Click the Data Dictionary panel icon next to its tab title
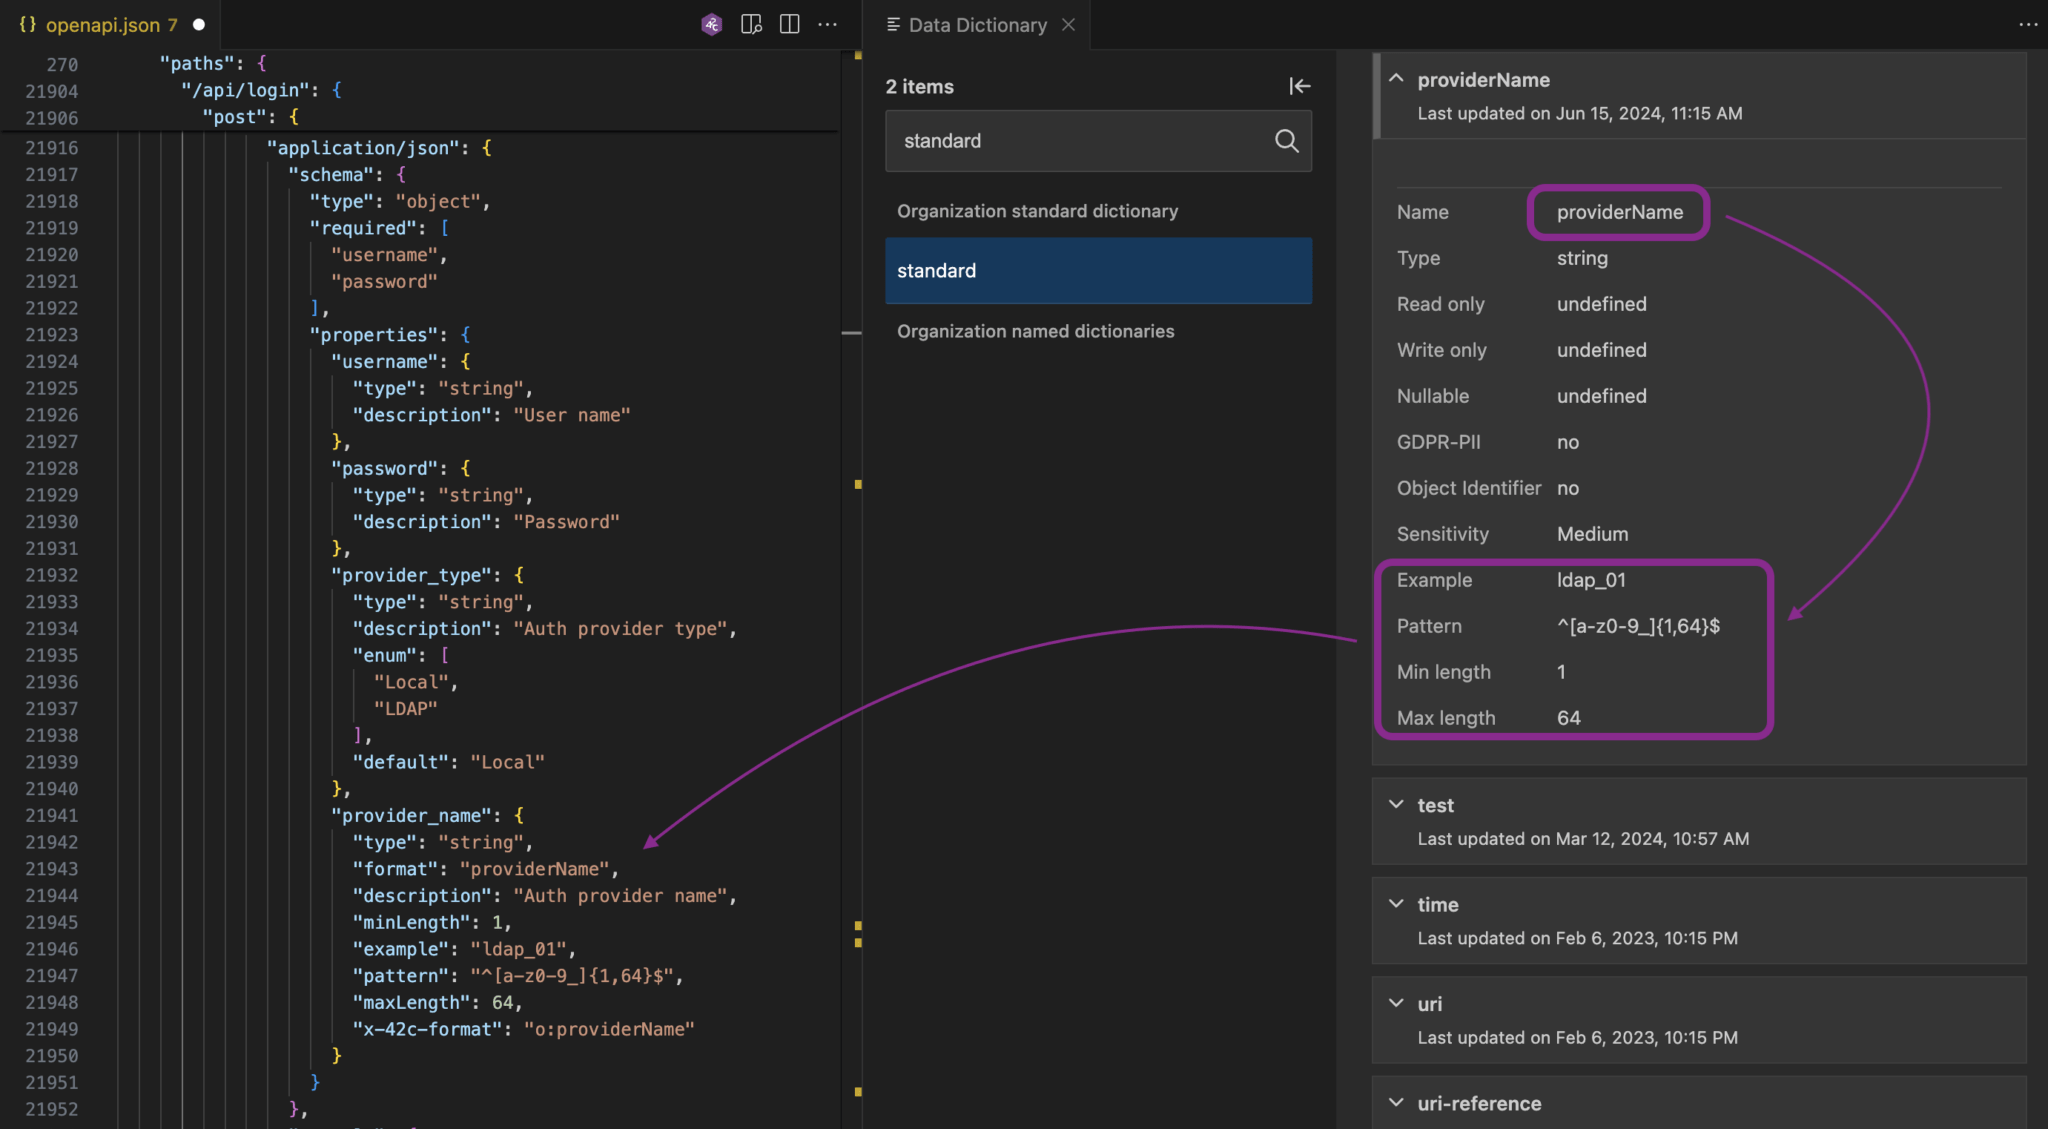This screenshot has height=1129, width=2048. tap(893, 25)
